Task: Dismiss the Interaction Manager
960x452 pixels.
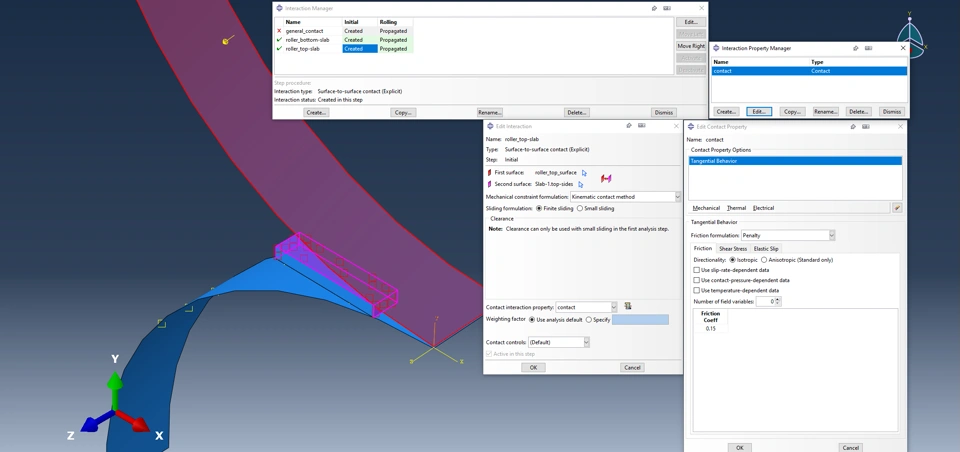Action: pos(664,113)
